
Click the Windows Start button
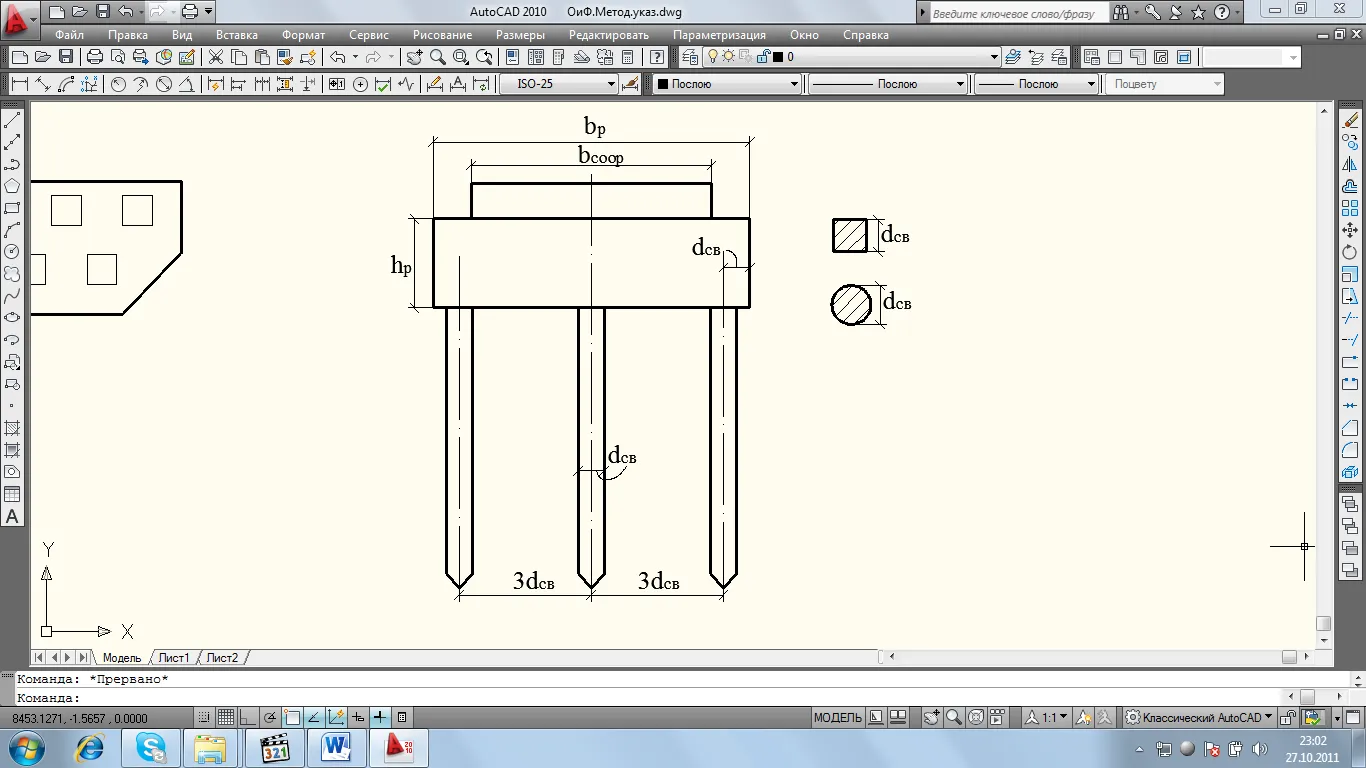coord(25,748)
